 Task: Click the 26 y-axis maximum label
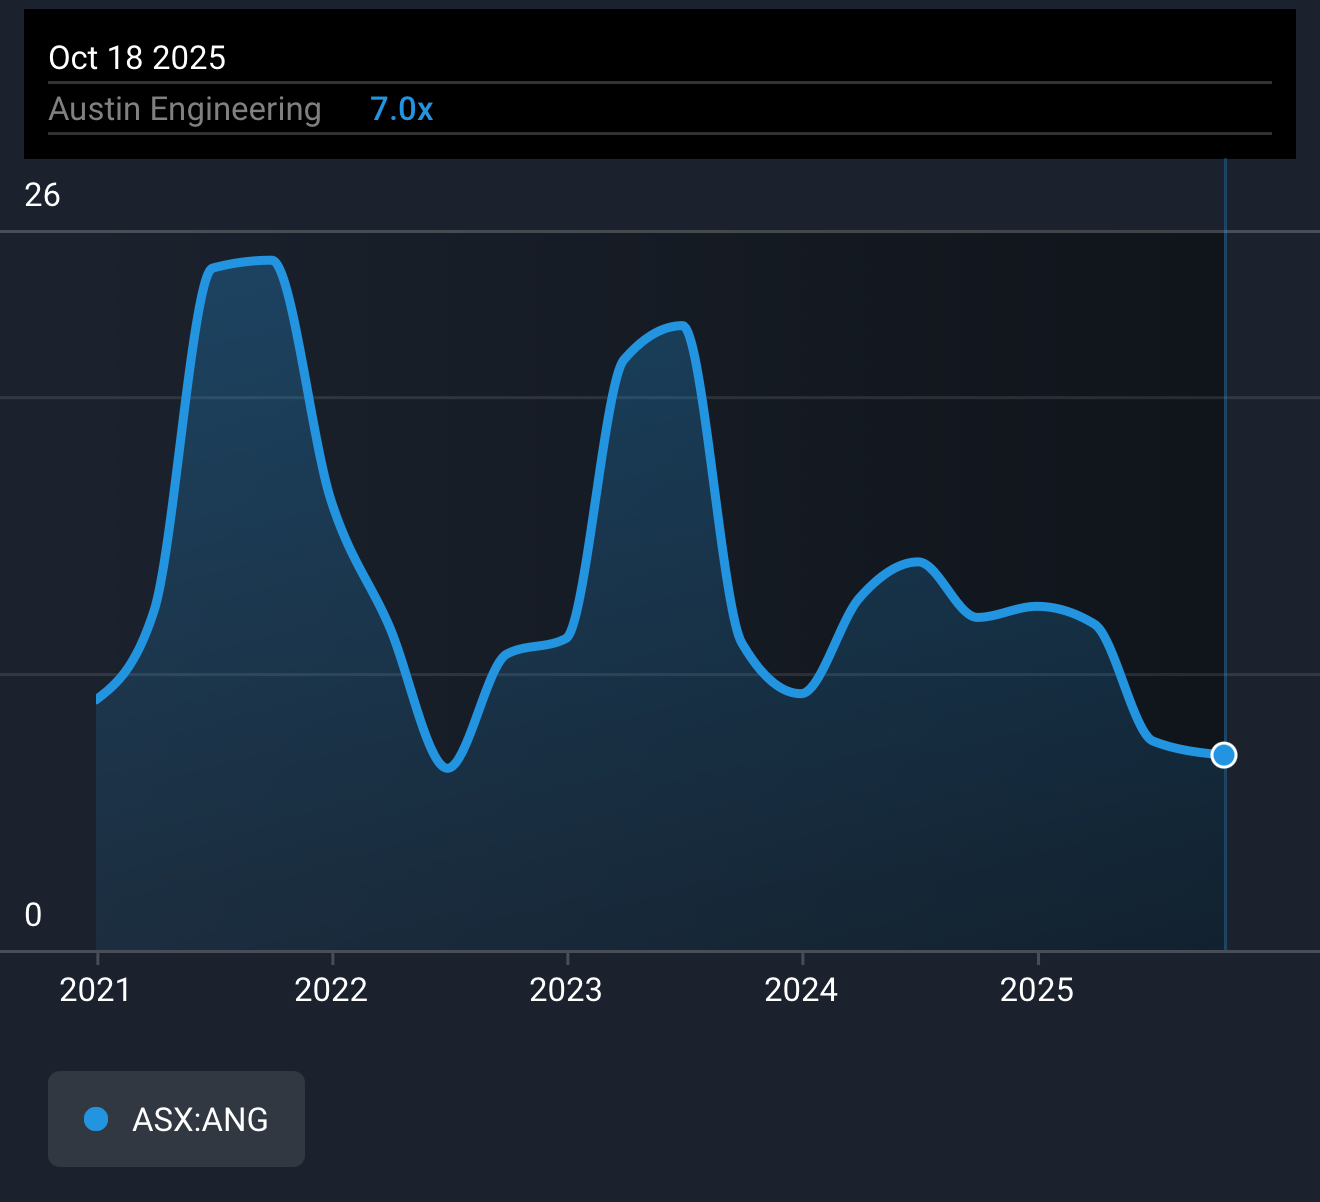click(42, 195)
